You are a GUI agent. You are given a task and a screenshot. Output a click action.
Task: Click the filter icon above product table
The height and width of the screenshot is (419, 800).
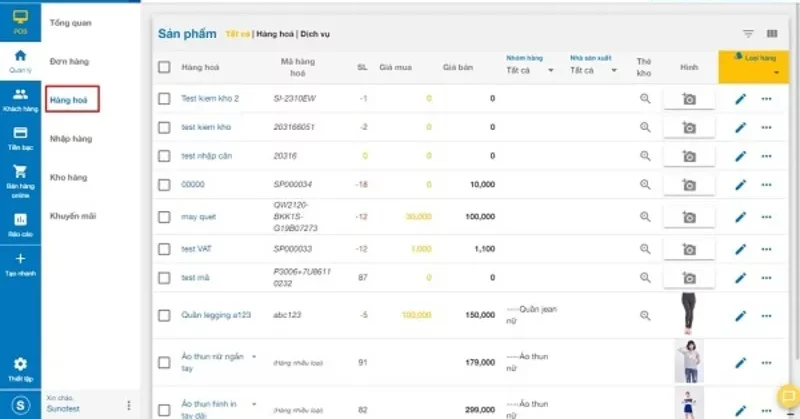748,34
